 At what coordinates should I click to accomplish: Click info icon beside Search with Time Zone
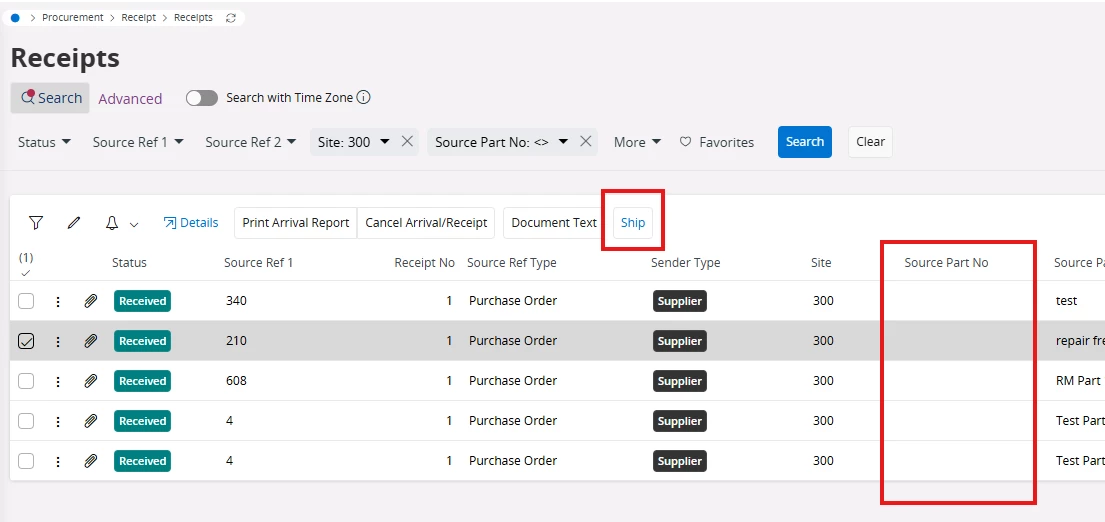pyautogui.click(x=364, y=98)
